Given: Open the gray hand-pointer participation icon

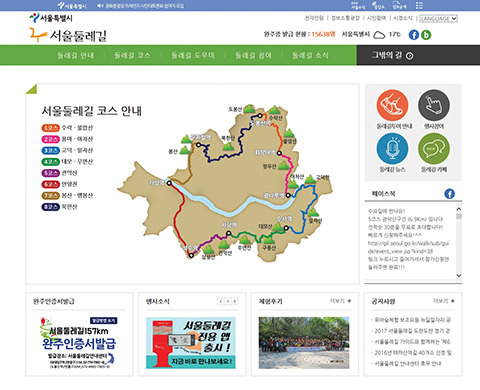Looking at the screenshot, I should coord(434,105).
